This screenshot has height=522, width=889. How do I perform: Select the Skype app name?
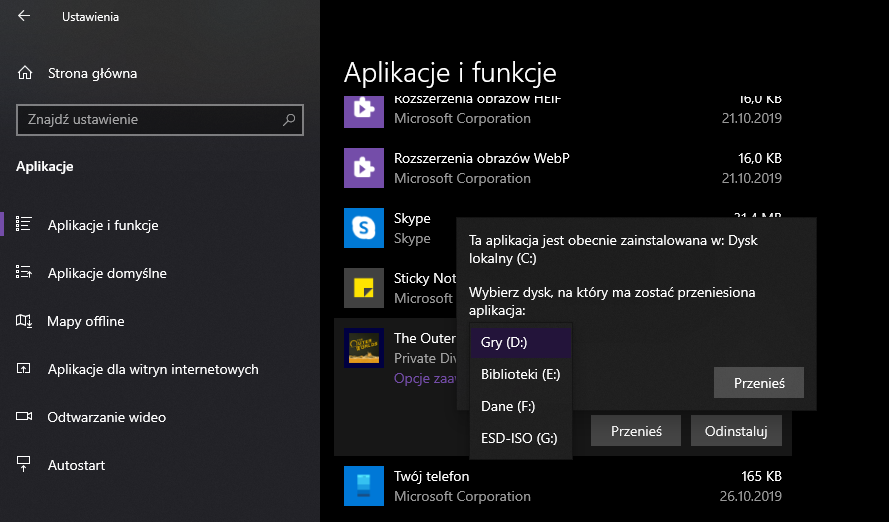(x=412, y=218)
